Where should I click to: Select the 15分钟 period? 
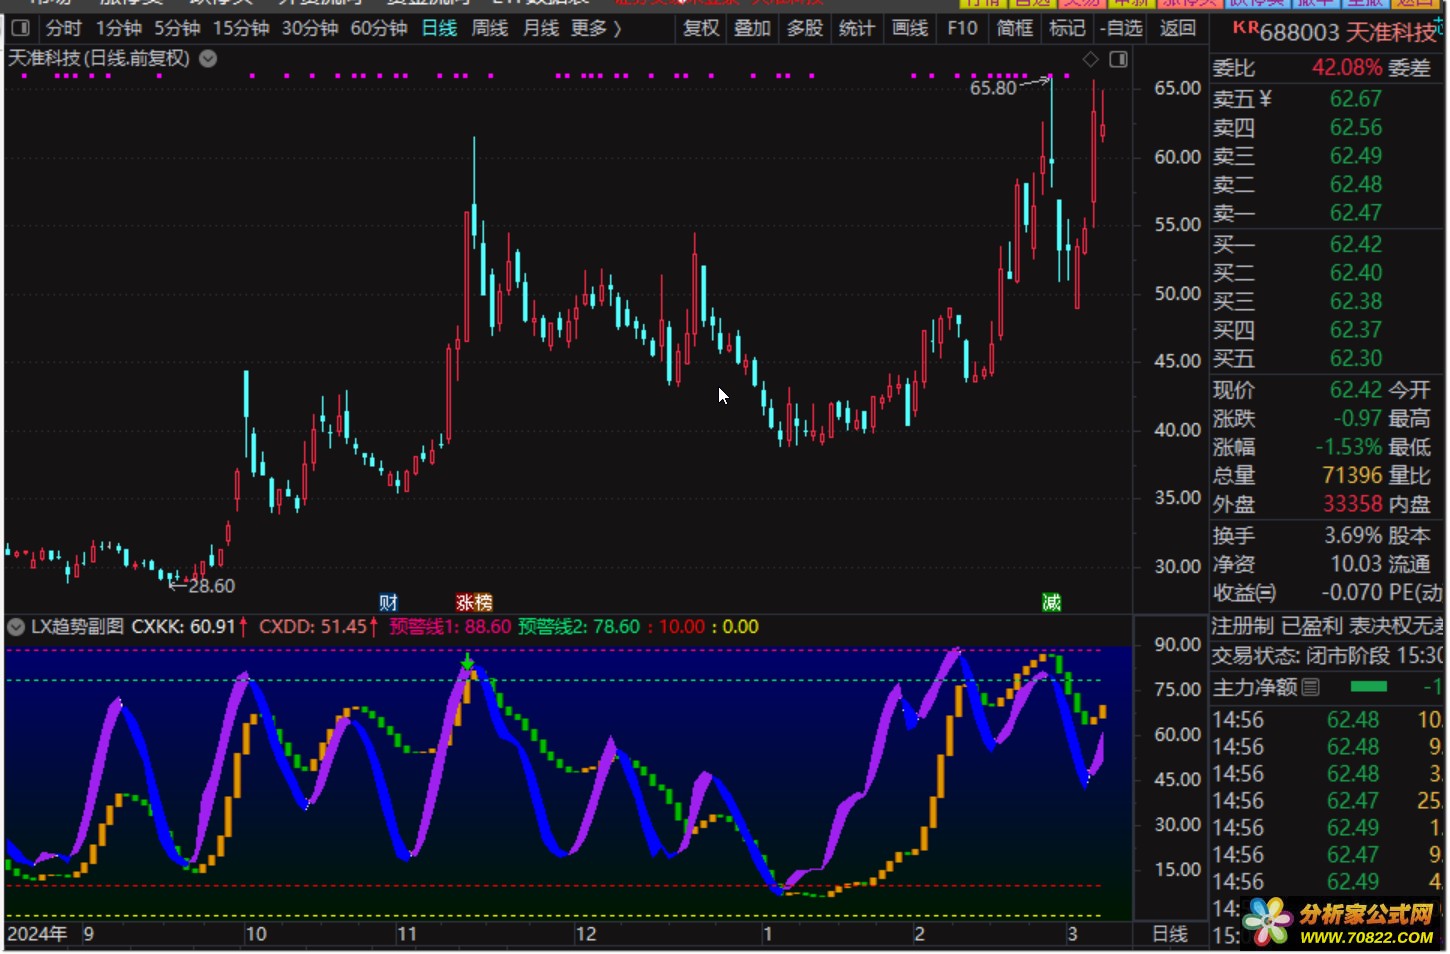[241, 28]
